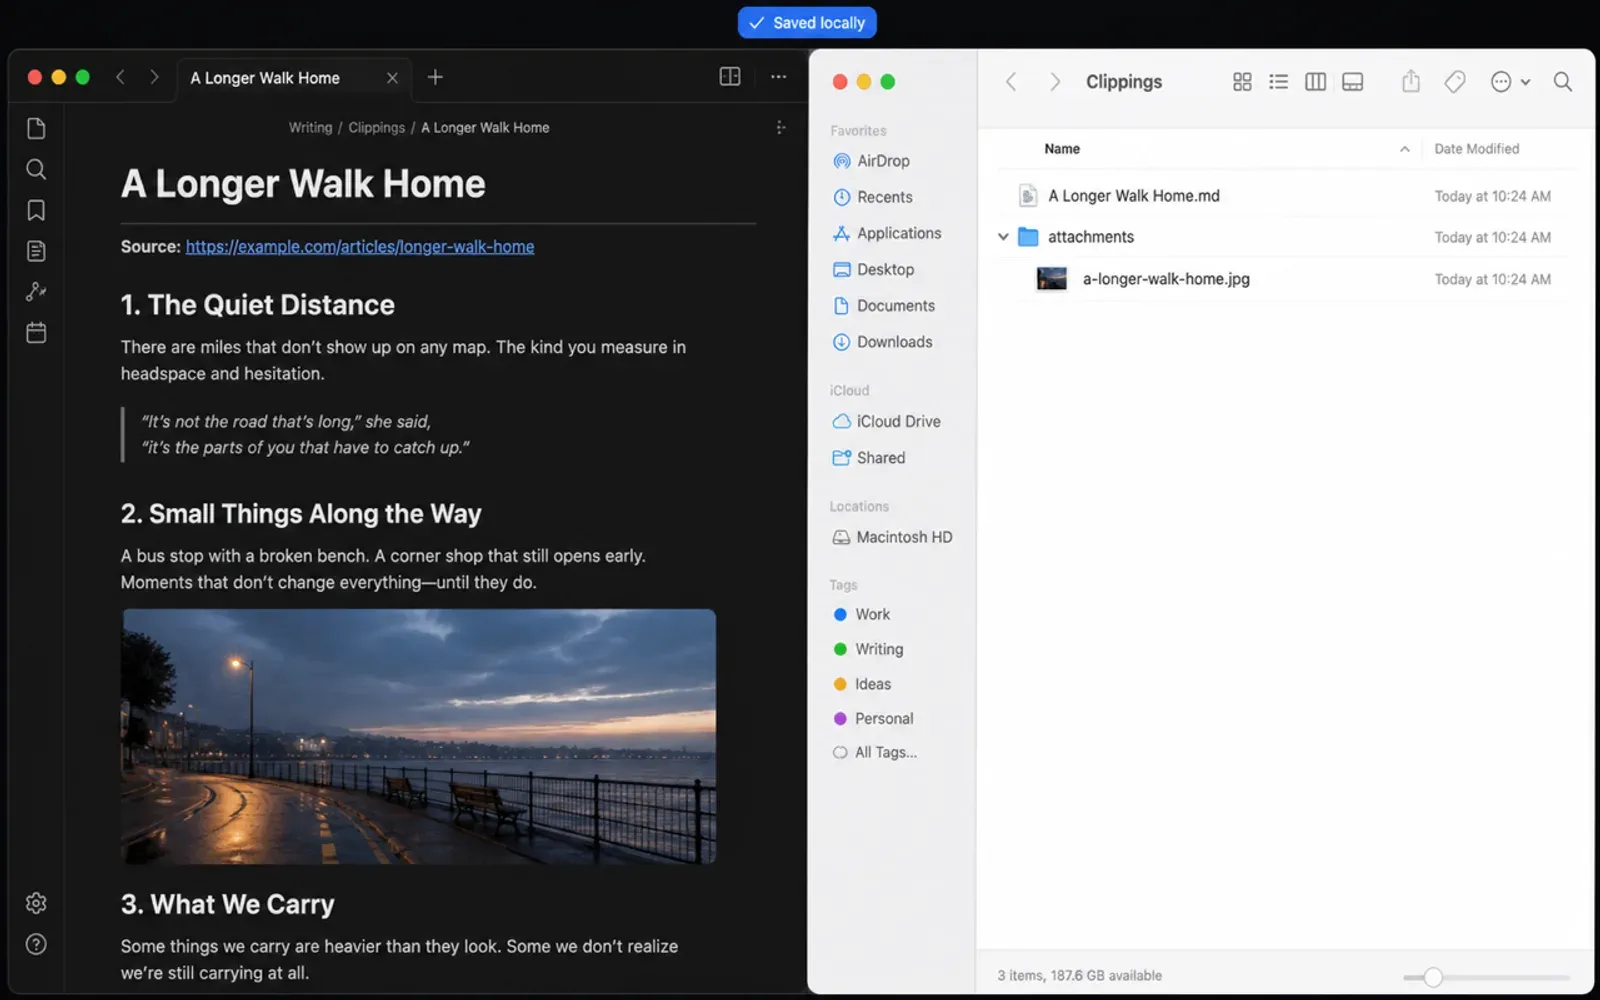
Task: Select the Writing tag in Finder sidebar
Action: click(868, 649)
